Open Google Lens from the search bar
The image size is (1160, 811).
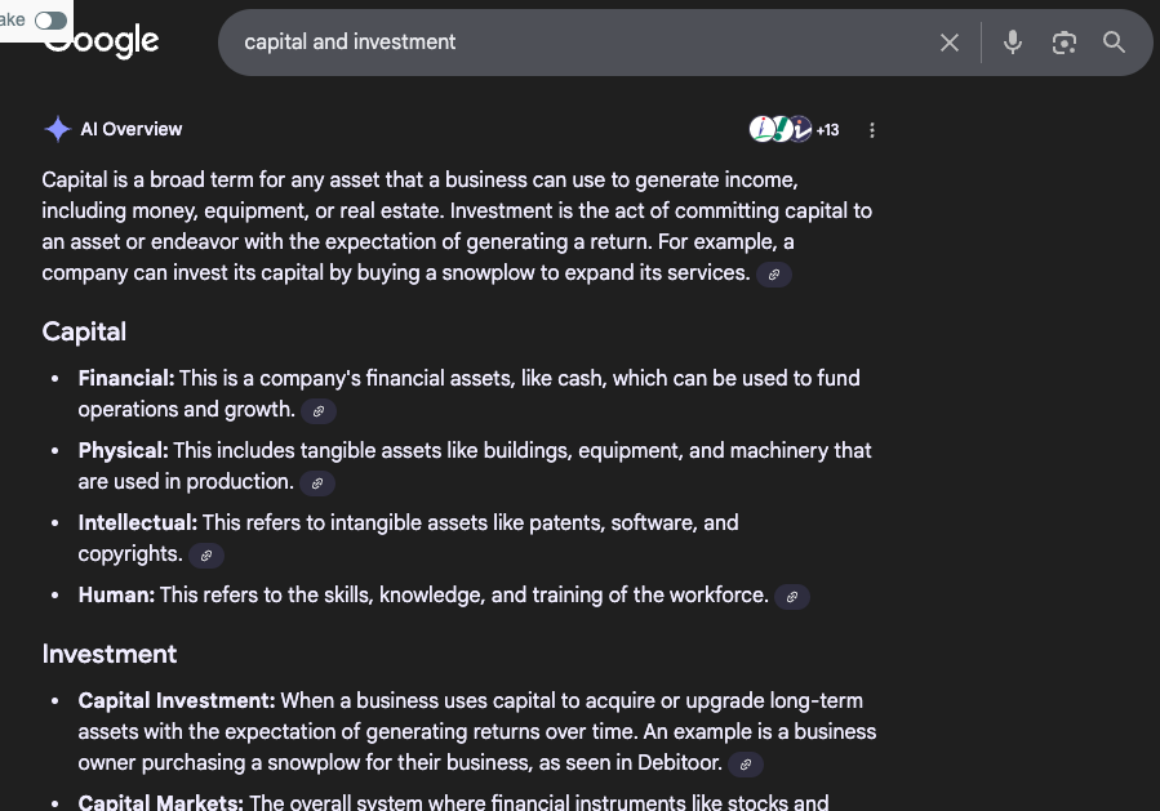pyautogui.click(x=1063, y=42)
